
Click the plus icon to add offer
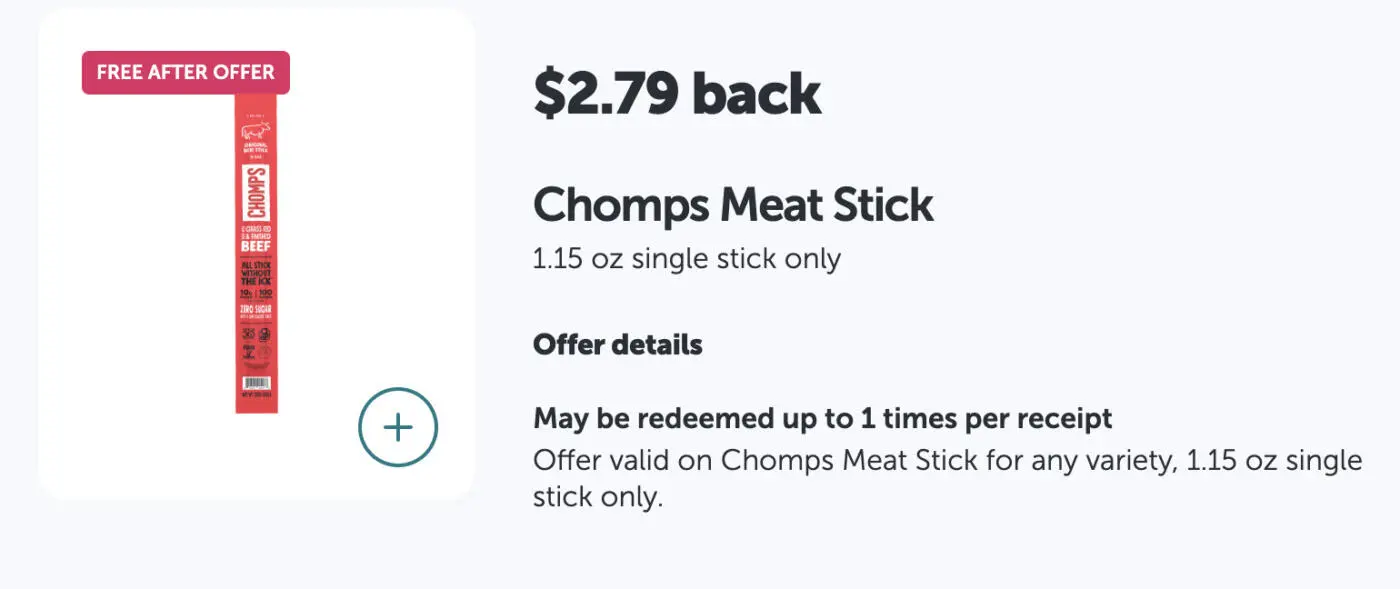tap(398, 427)
